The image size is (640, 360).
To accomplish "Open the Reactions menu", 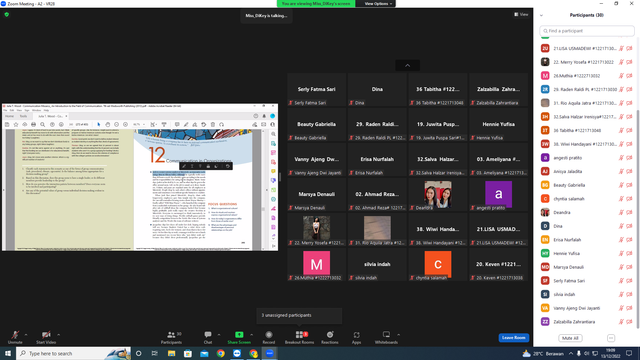I will tap(330, 337).
